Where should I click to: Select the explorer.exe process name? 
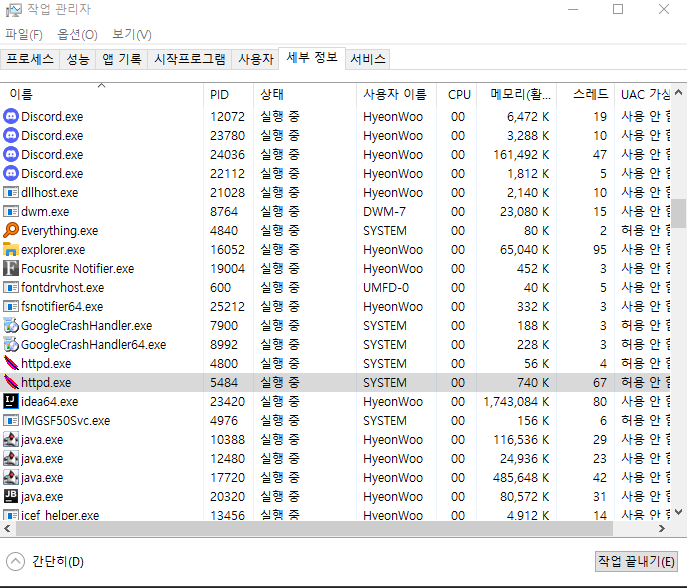(x=53, y=249)
